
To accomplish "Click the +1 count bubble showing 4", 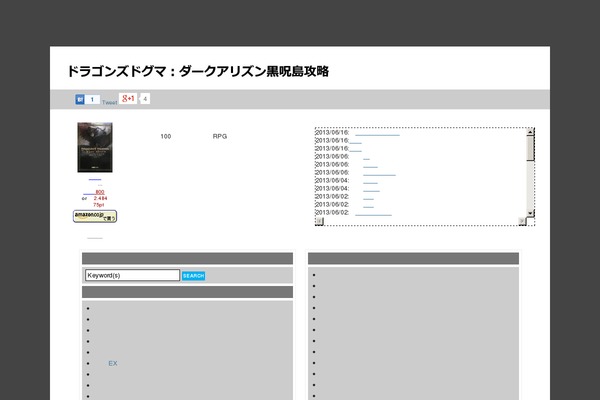I will [145, 99].
